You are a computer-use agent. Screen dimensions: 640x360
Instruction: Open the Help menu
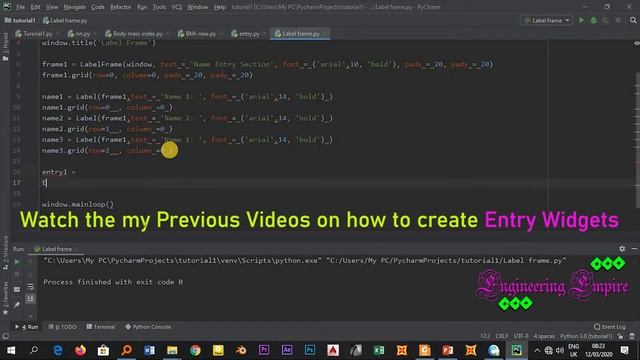220,7
